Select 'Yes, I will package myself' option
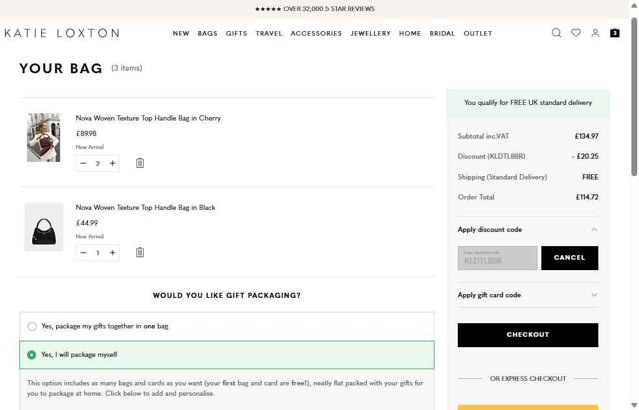 (x=227, y=355)
